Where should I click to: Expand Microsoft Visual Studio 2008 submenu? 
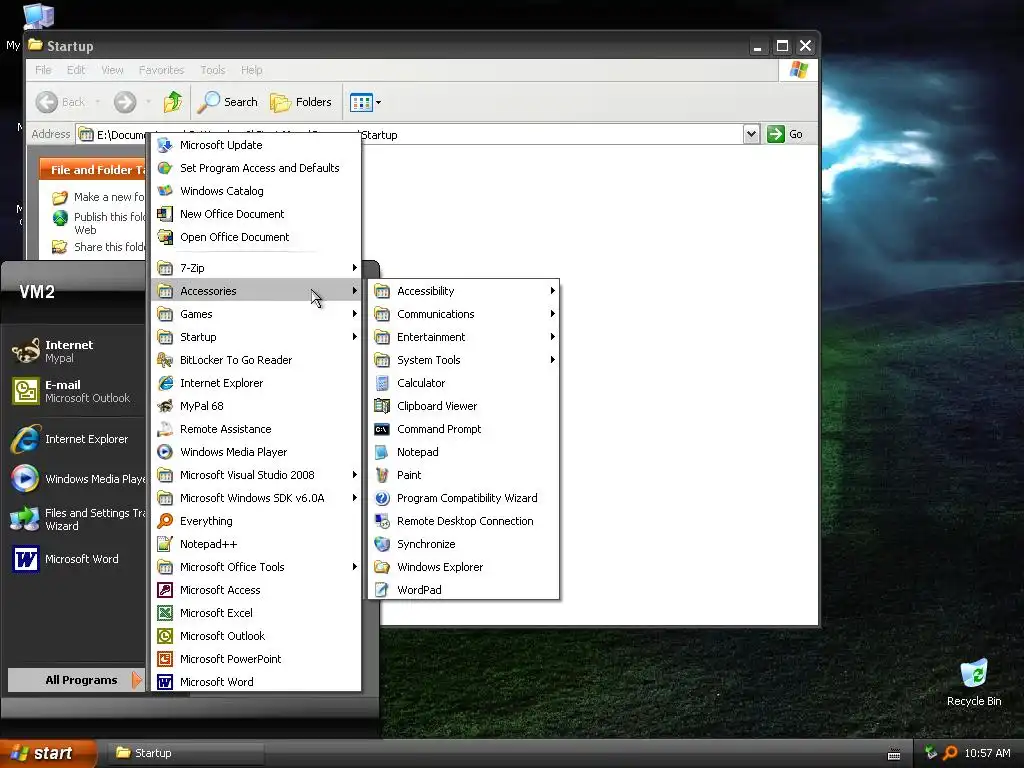point(256,475)
